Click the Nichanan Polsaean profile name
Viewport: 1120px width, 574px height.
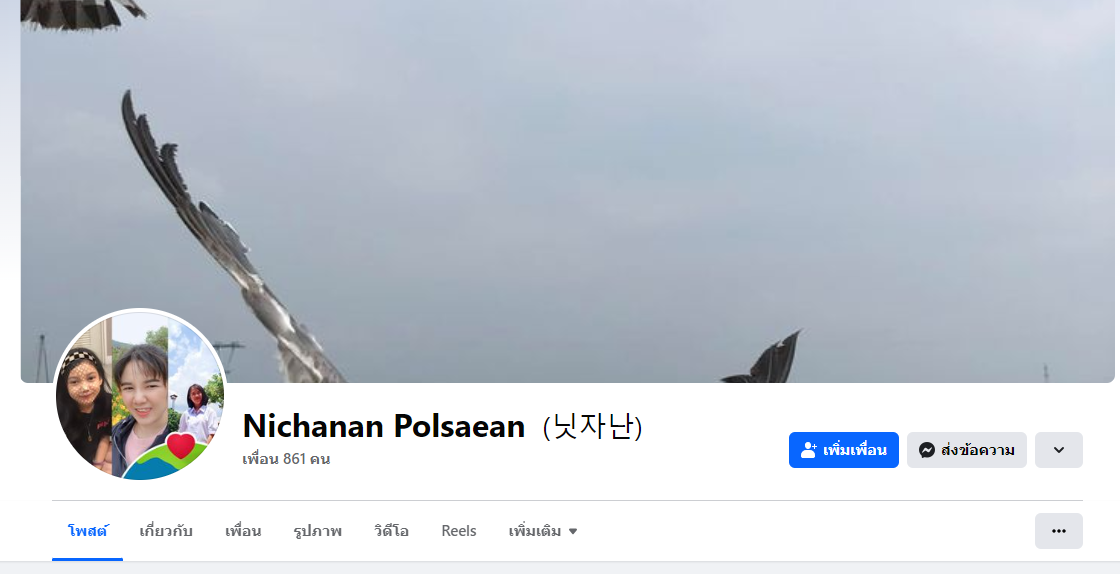(x=384, y=426)
